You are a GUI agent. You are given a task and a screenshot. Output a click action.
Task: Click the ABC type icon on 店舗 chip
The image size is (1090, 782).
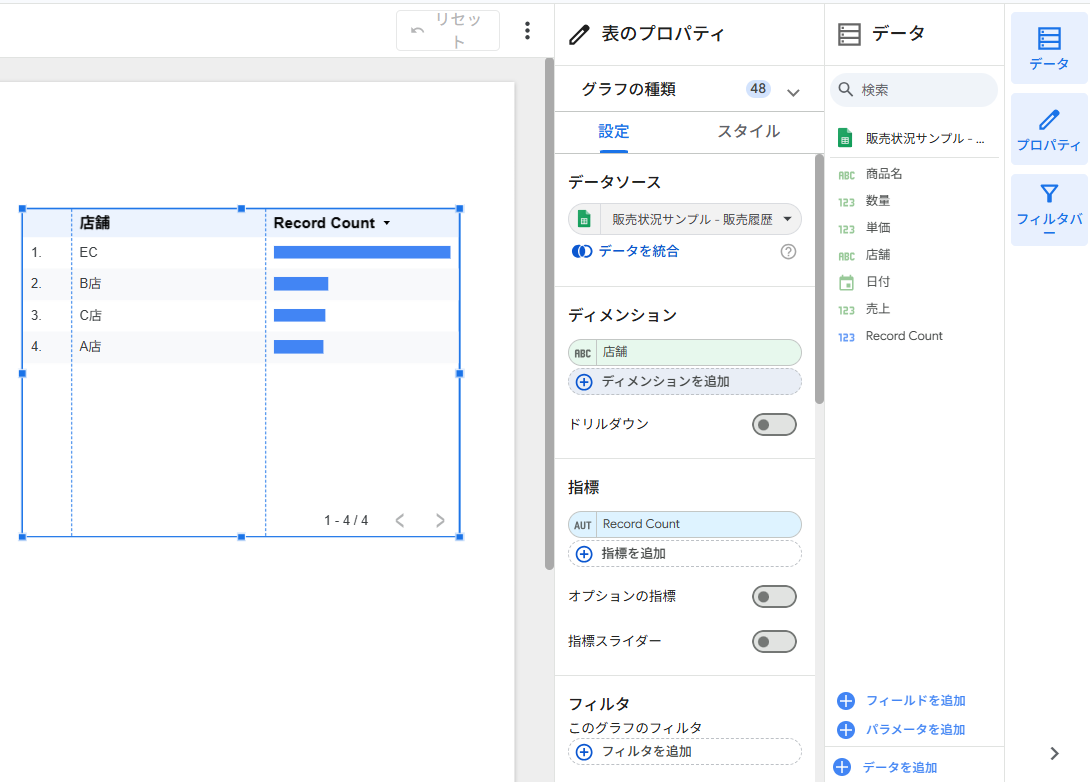[583, 353]
